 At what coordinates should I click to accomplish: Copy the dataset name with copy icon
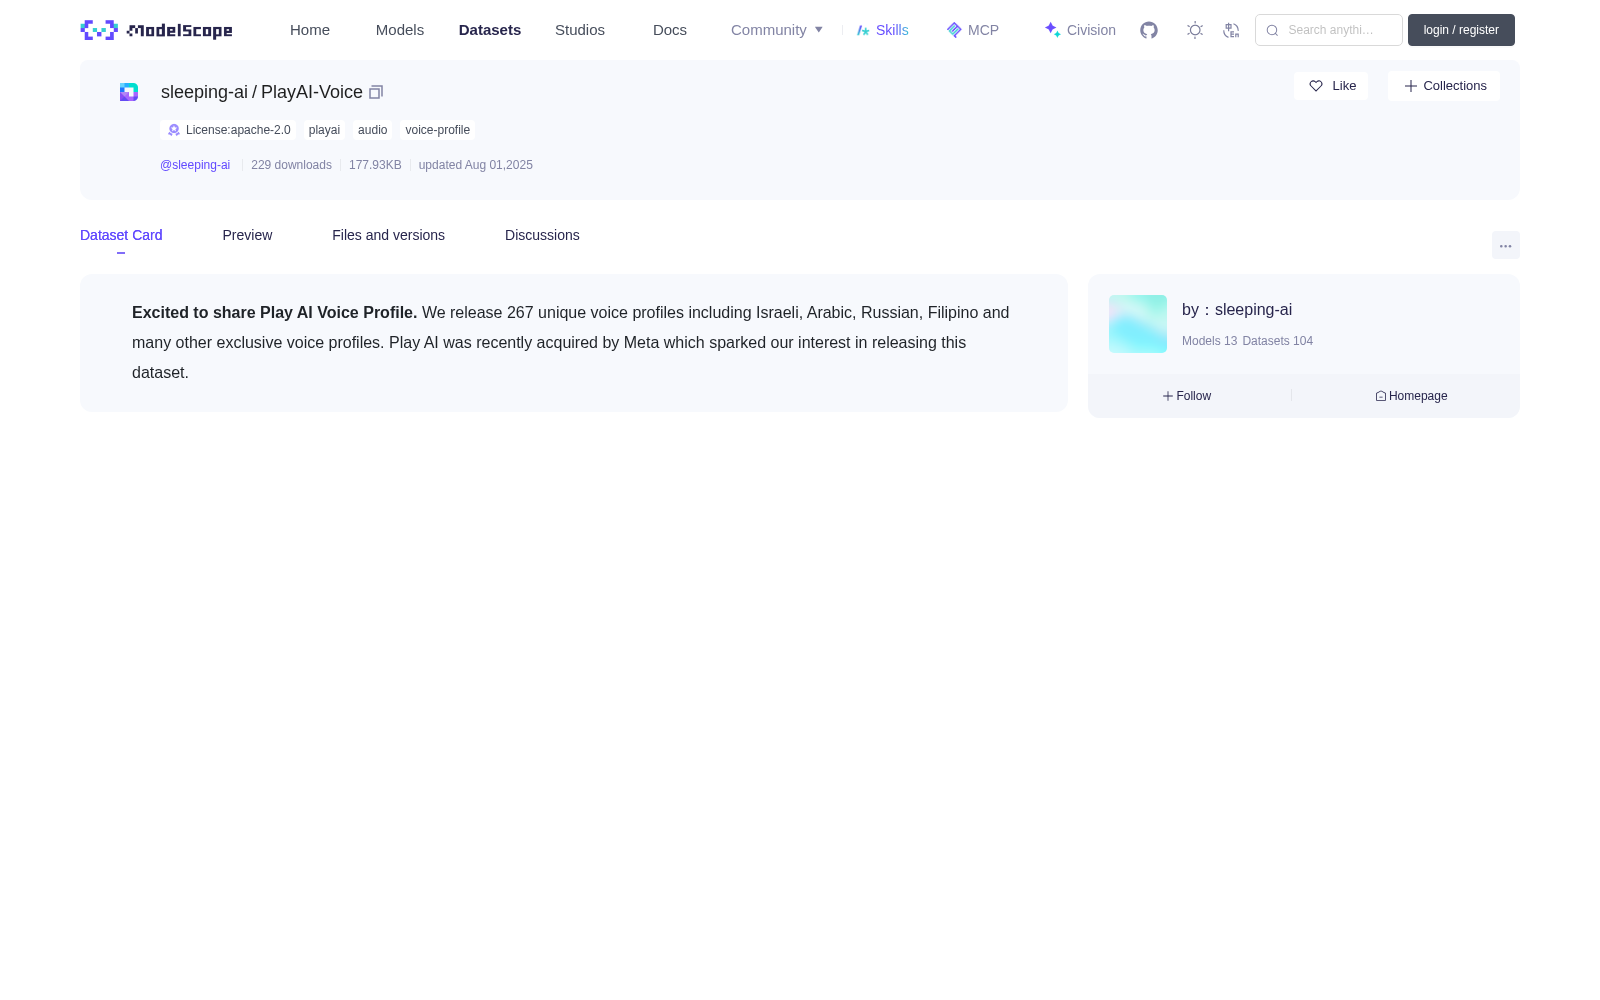tap(376, 92)
